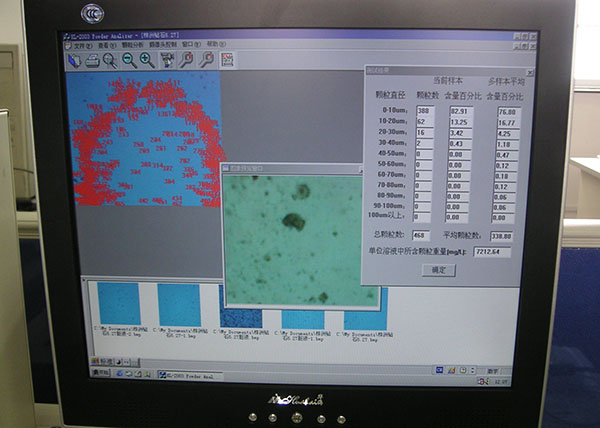This screenshot has width=600, height=428.
Task: Click the 0-10um particle count field showing 388
Action: point(424,111)
